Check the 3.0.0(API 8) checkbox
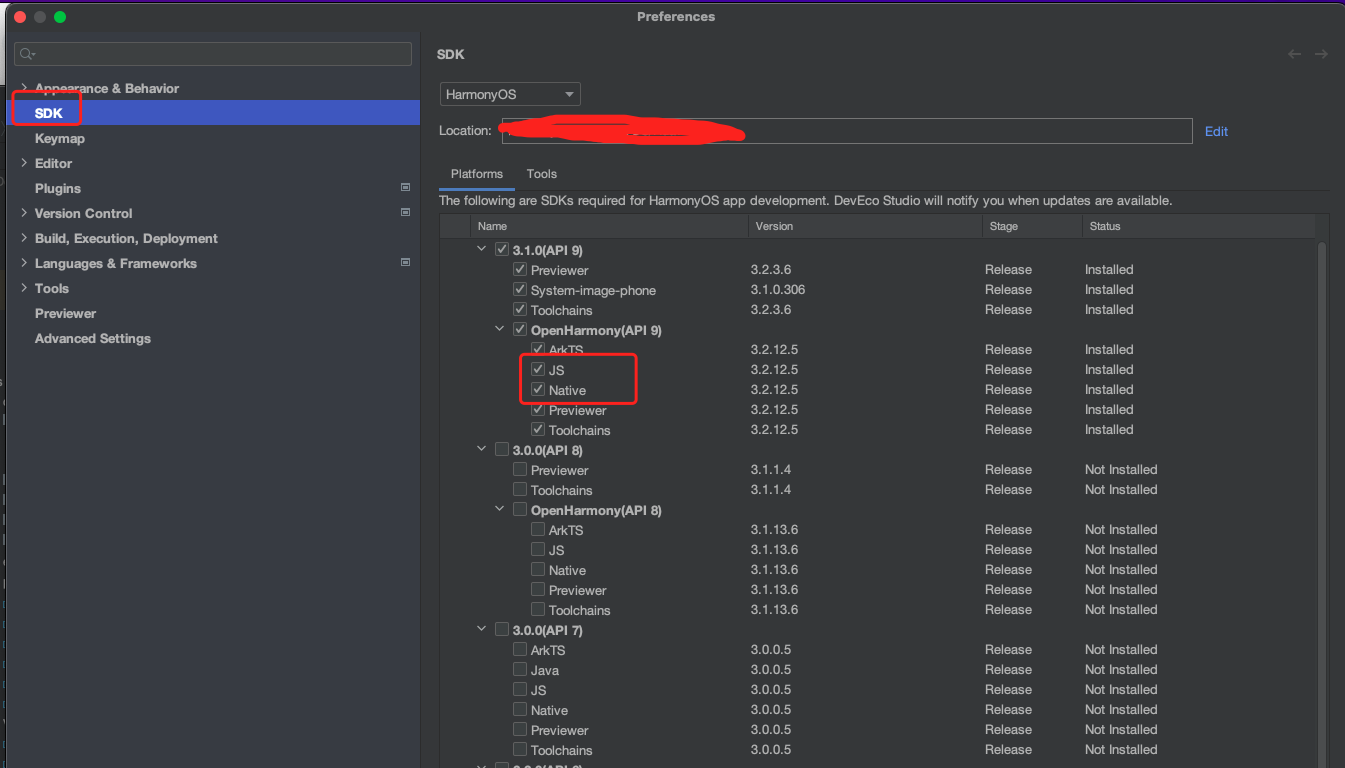The image size is (1345, 768). click(502, 450)
